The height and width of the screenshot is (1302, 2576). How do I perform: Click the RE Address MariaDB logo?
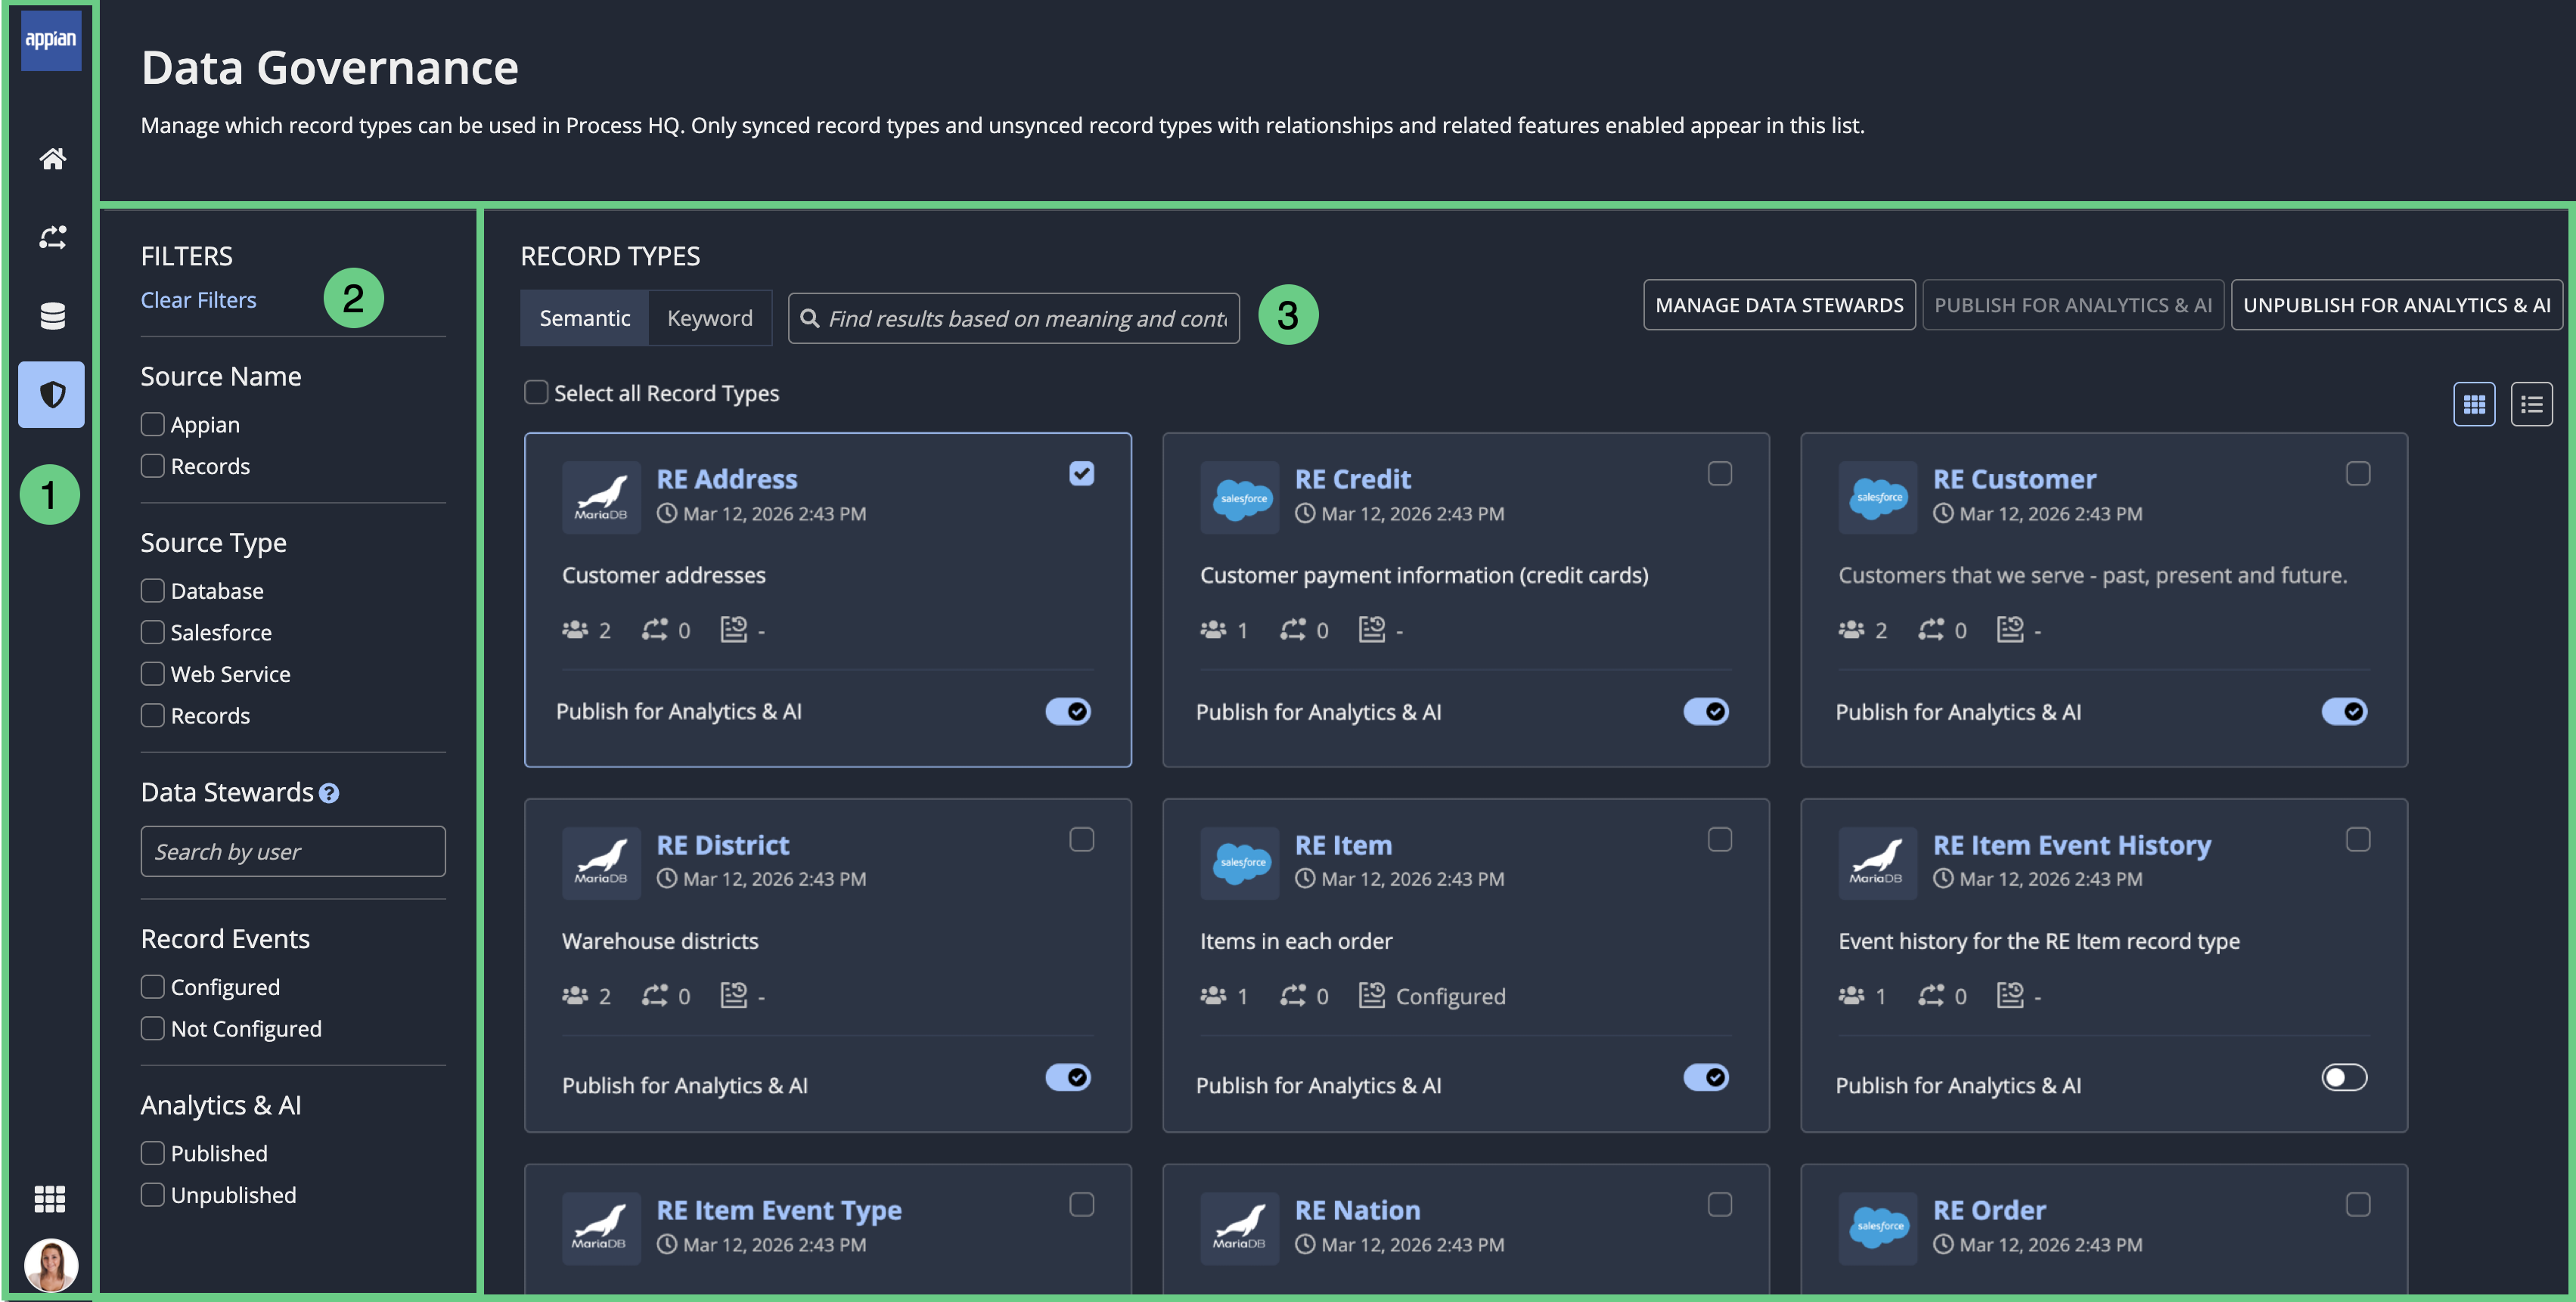point(601,497)
